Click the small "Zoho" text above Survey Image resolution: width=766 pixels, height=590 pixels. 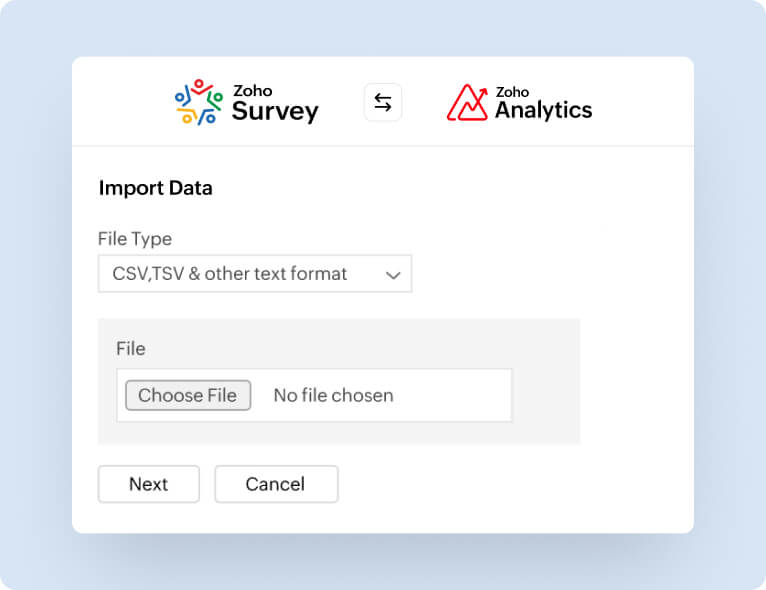coord(252,91)
